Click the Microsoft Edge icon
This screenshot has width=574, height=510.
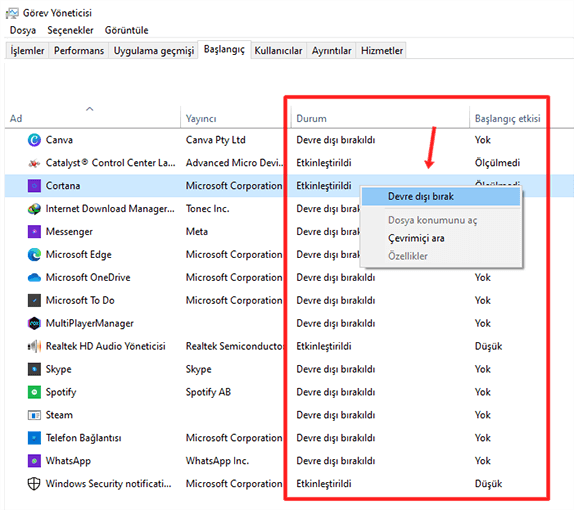[34, 254]
